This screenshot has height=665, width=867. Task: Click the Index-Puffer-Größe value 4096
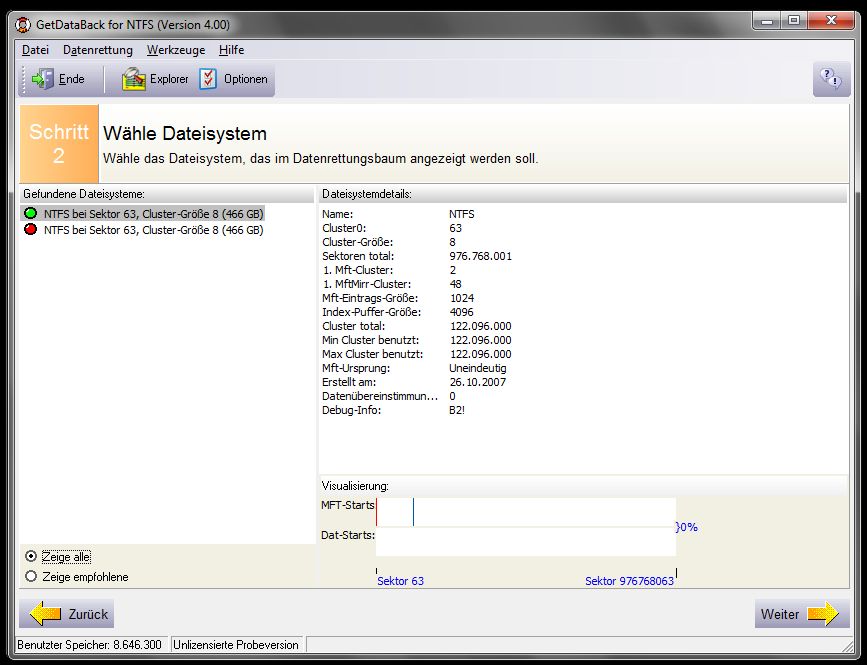pos(462,312)
